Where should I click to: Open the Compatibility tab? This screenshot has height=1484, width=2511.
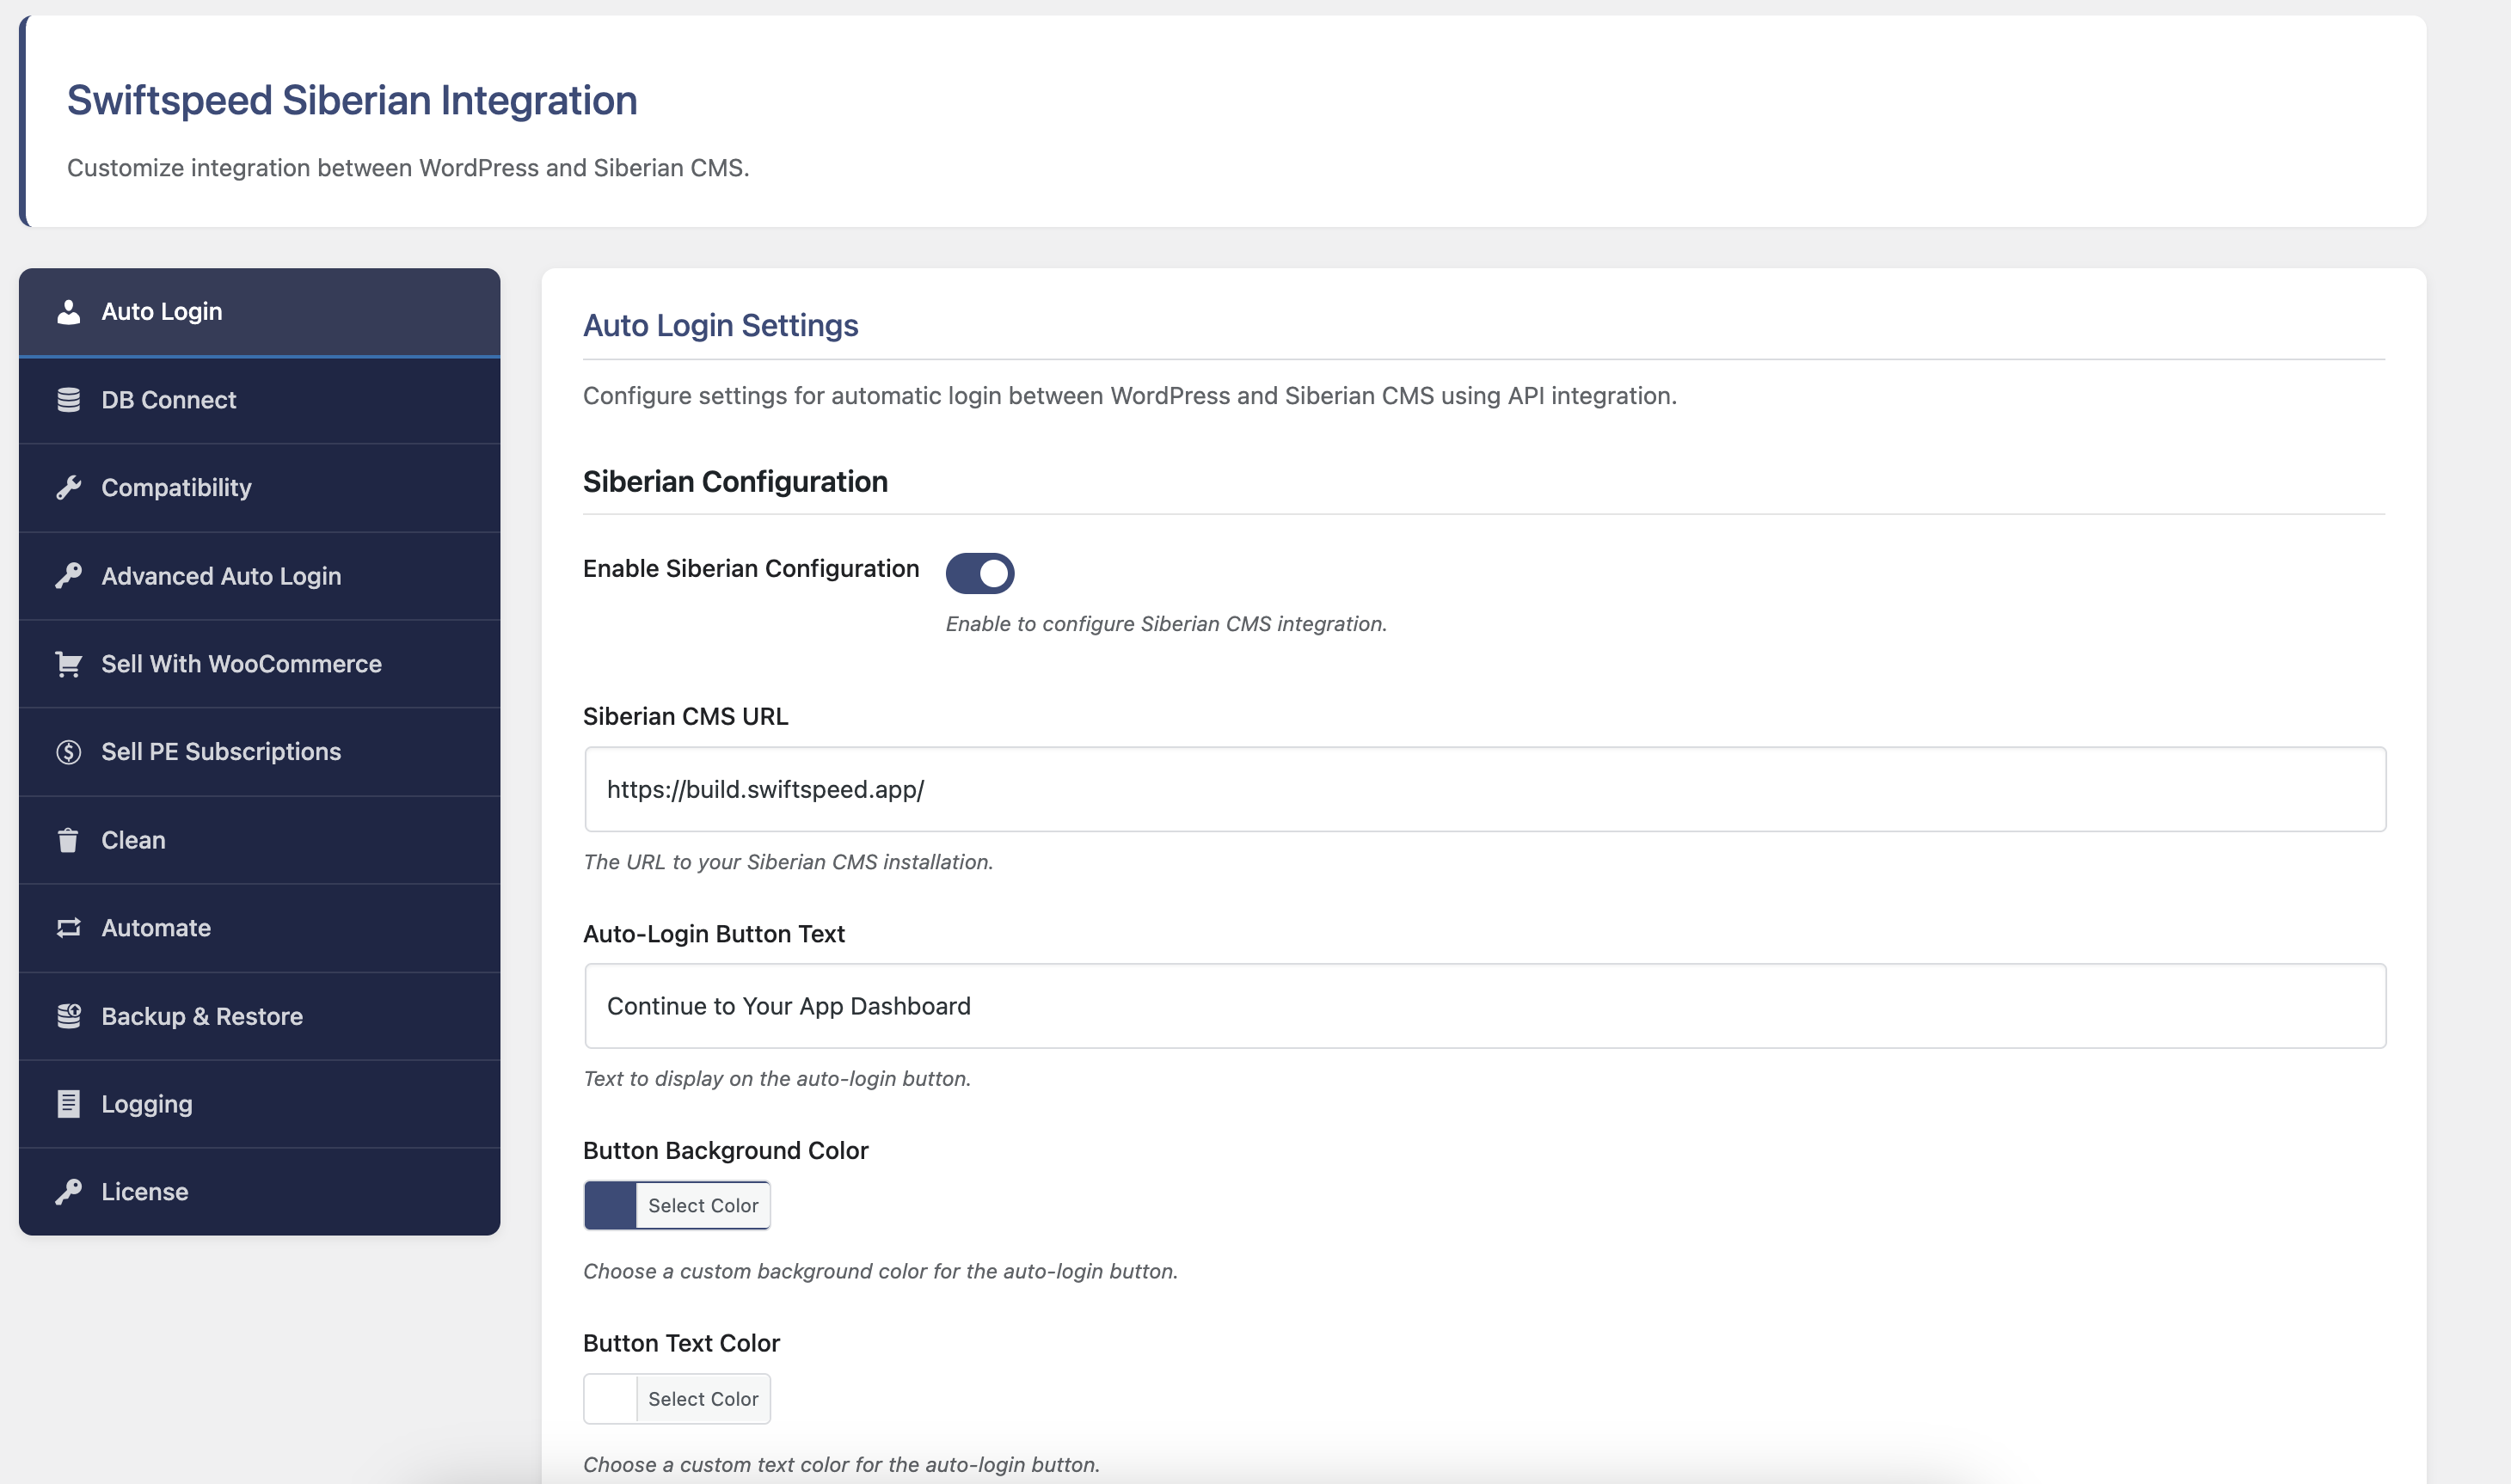click(x=259, y=488)
